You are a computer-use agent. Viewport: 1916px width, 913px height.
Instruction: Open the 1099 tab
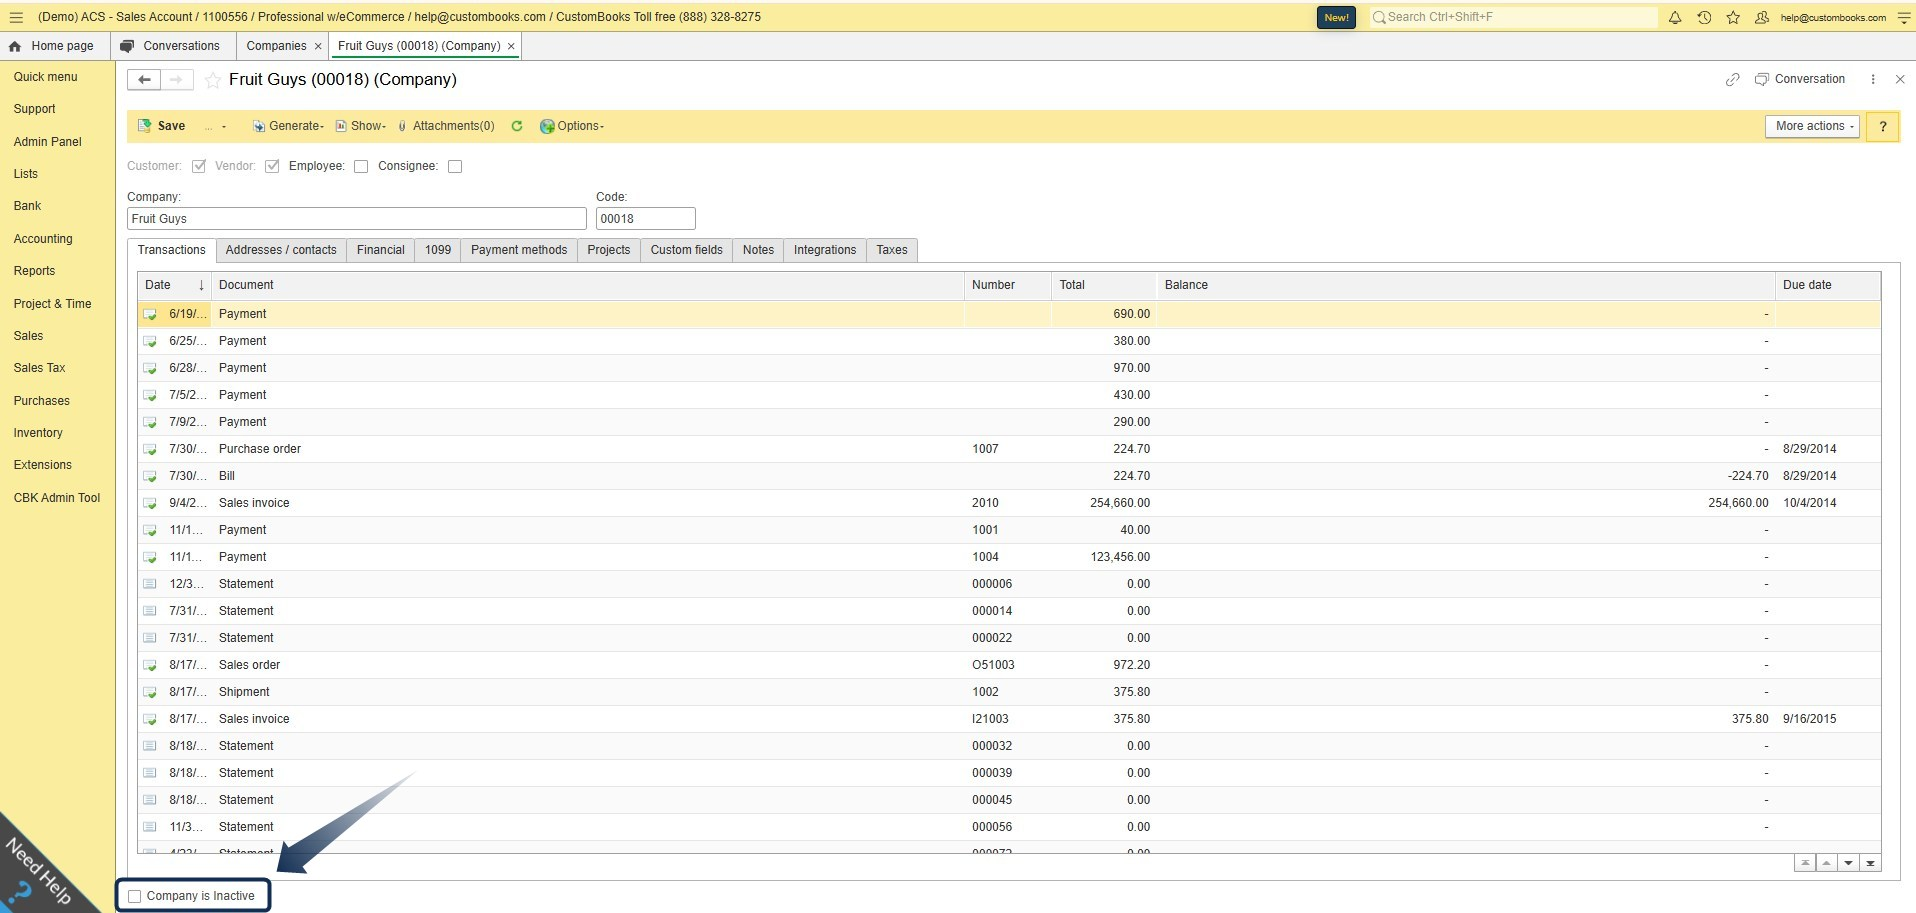(x=438, y=250)
